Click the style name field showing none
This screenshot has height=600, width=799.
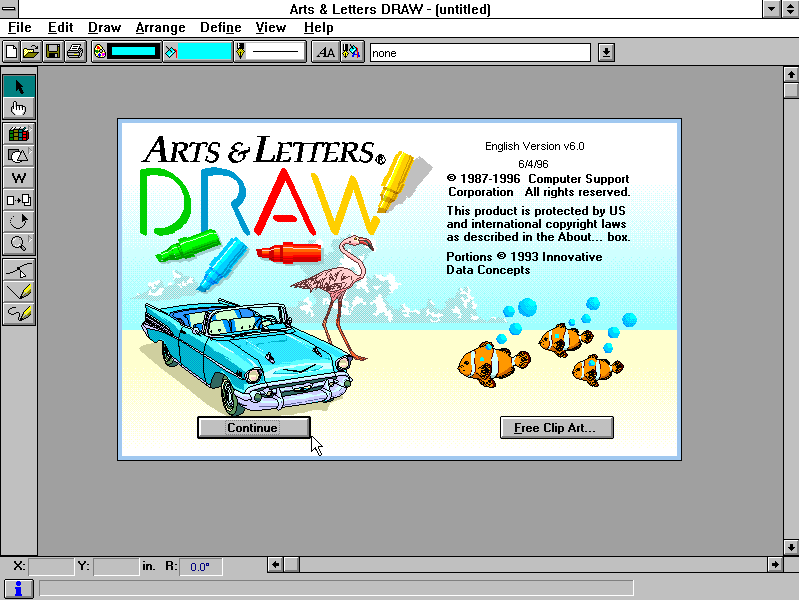pos(480,53)
